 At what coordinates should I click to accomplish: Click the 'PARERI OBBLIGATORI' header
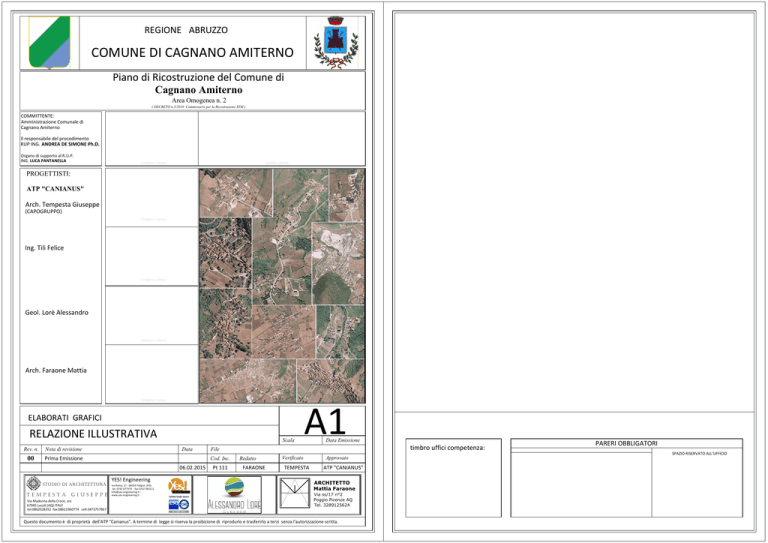coord(626,443)
